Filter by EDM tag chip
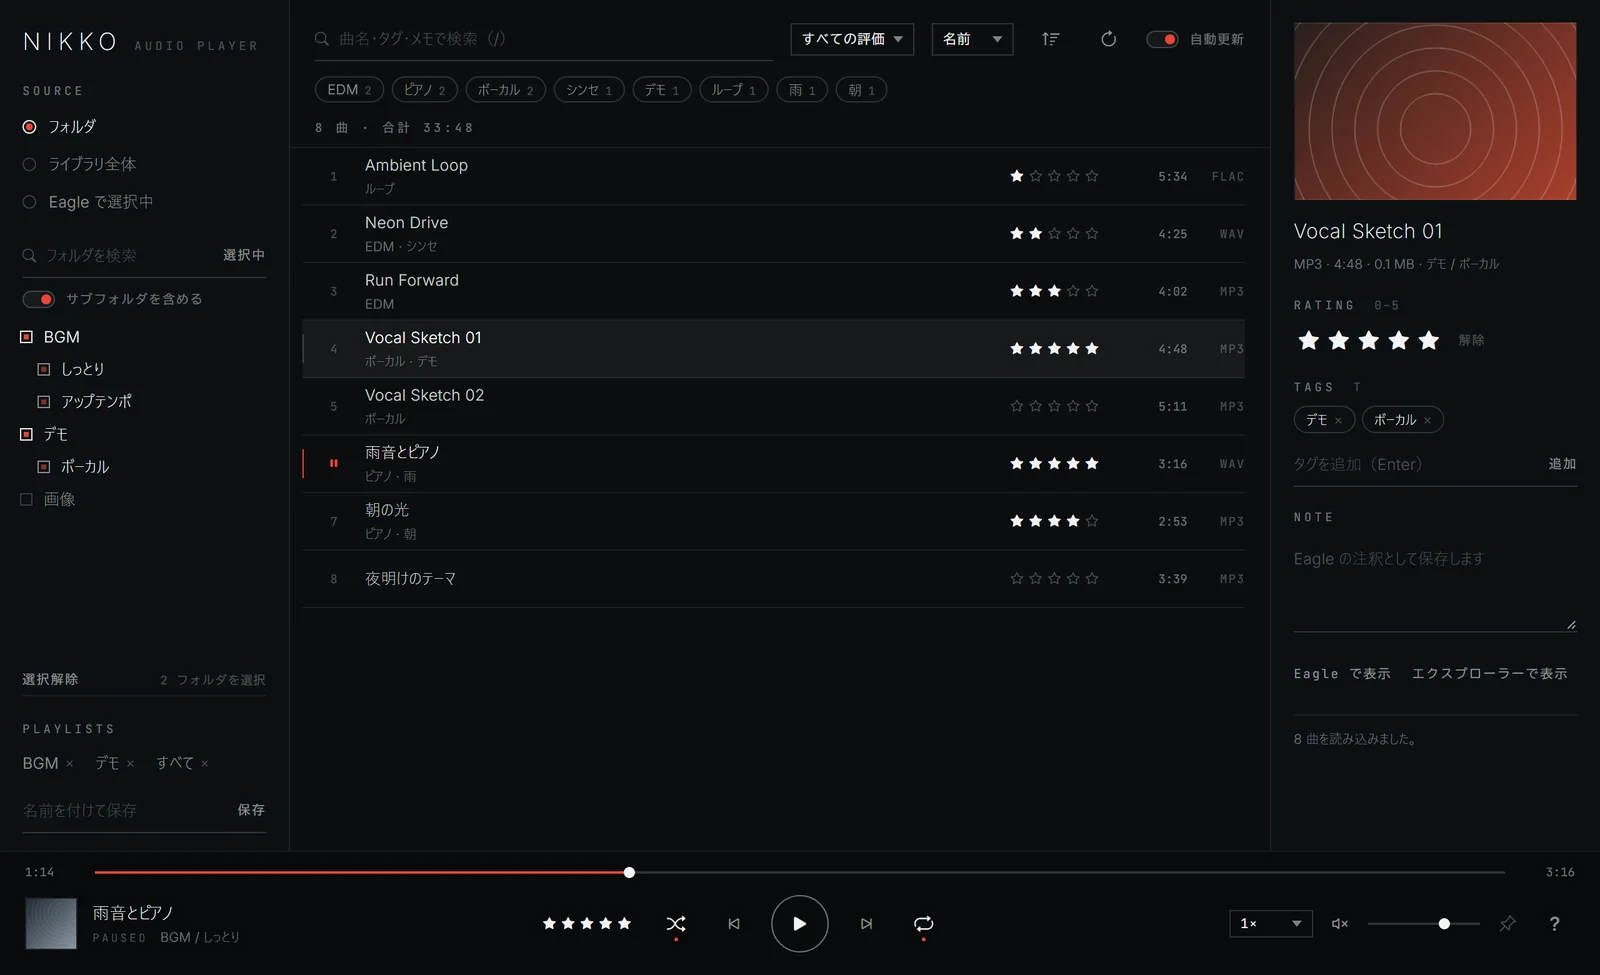 pyautogui.click(x=350, y=90)
